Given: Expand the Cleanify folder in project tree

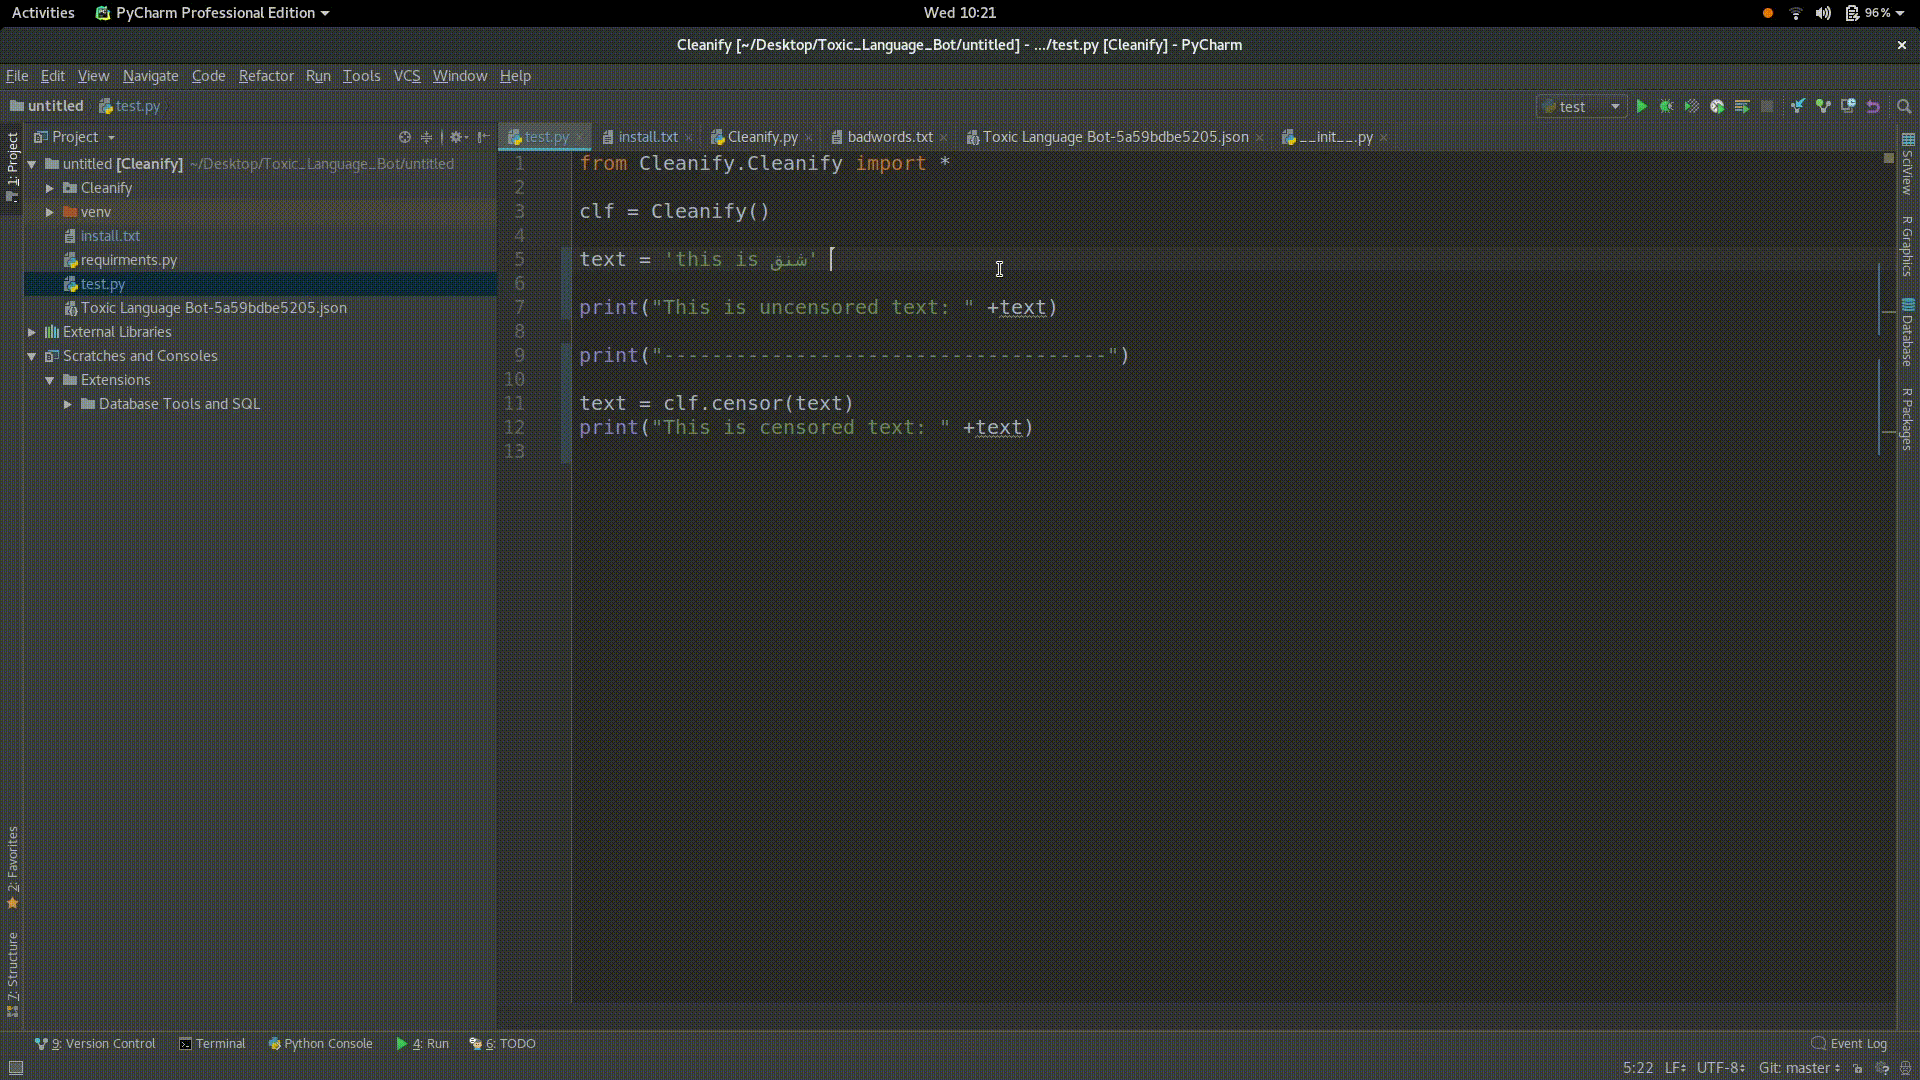Looking at the screenshot, I should coord(50,188).
